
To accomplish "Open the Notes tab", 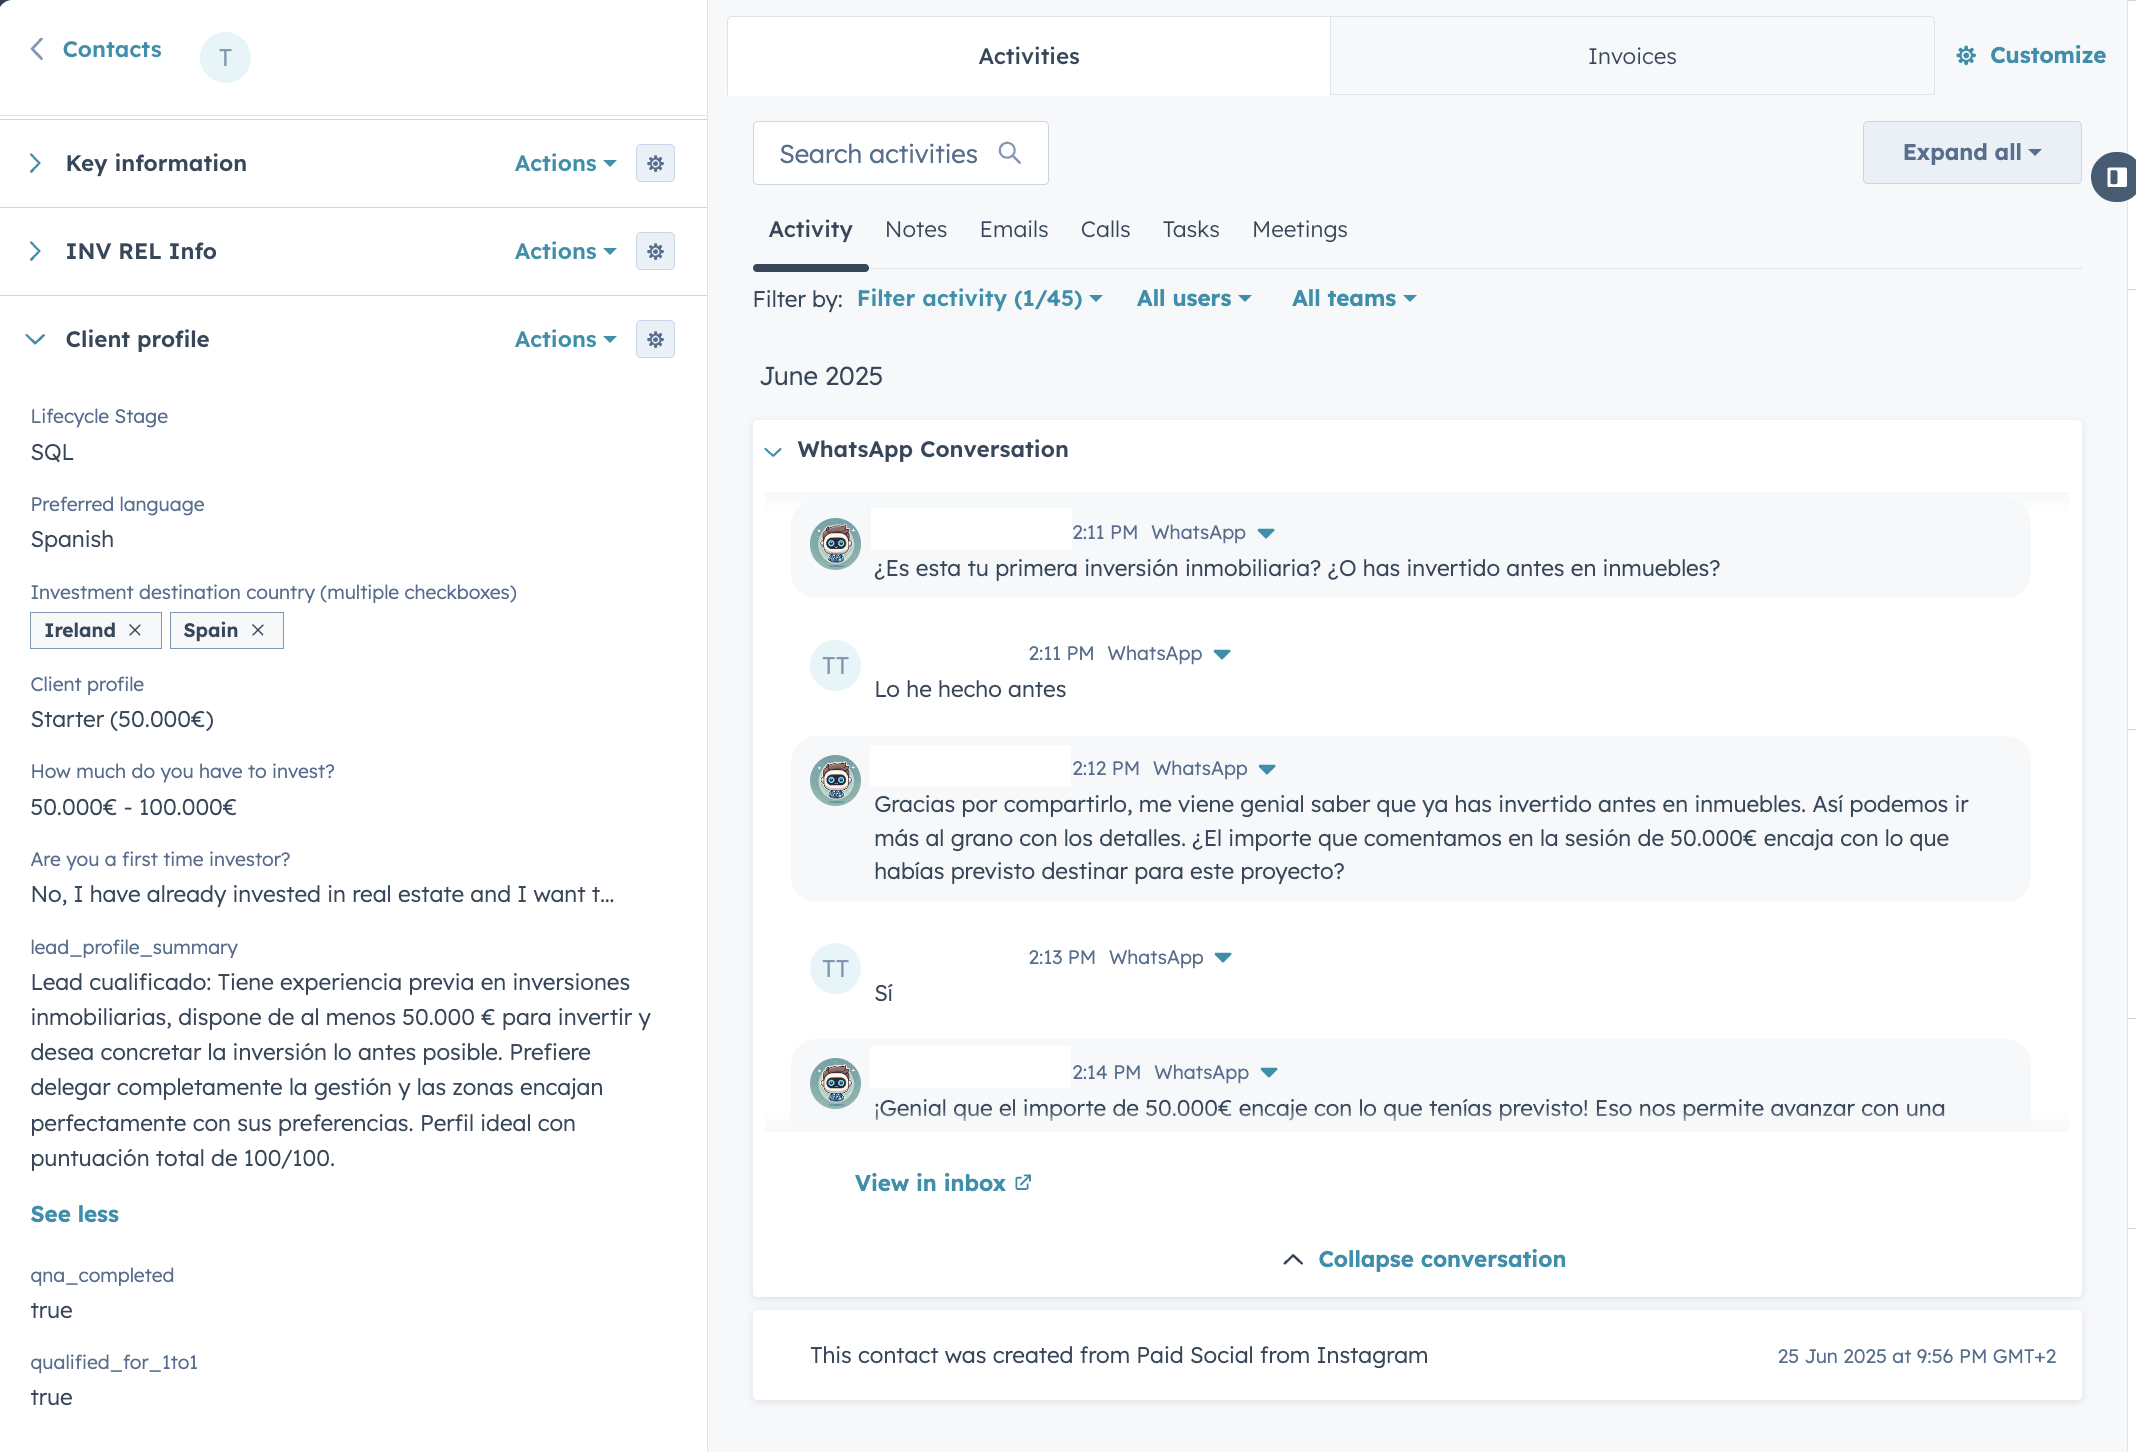I will pyautogui.click(x=915, y=229).
